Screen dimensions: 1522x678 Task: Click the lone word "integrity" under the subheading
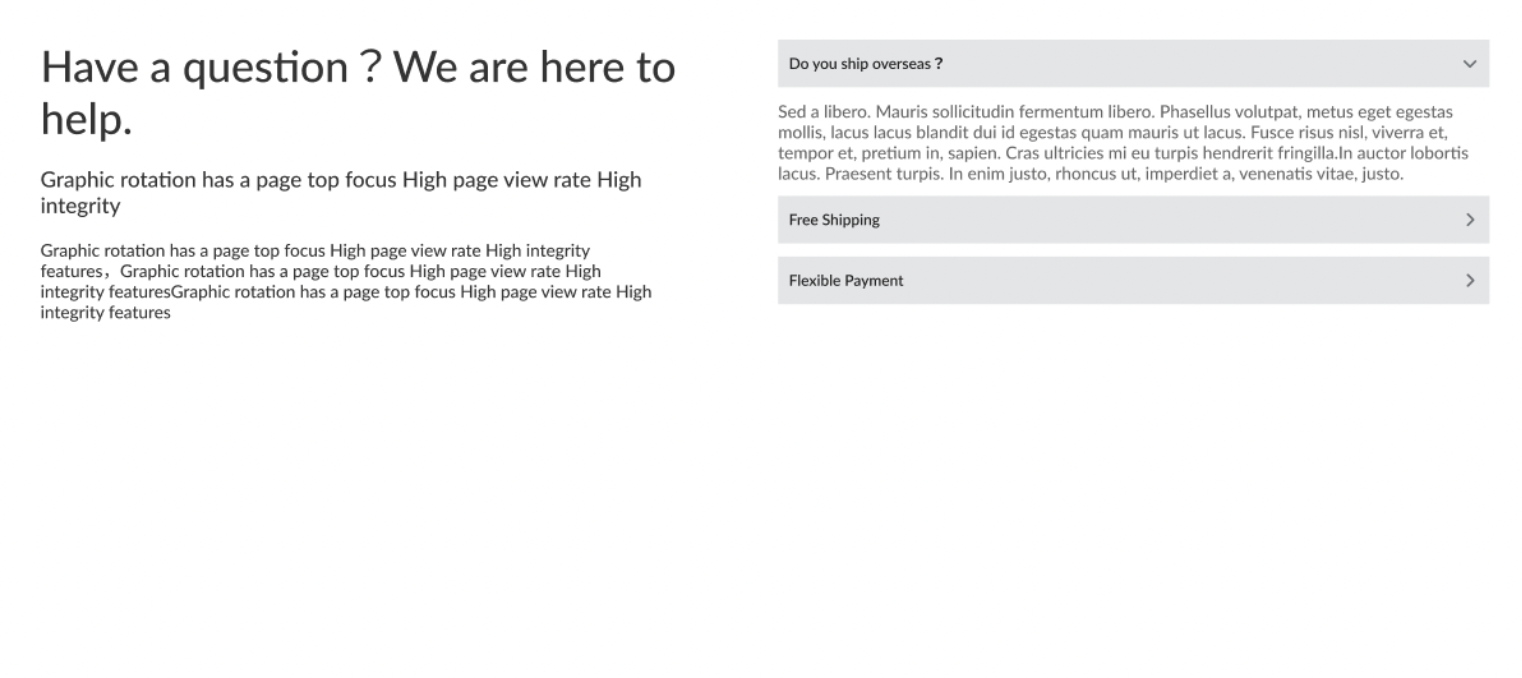click(x=80, y=207)
